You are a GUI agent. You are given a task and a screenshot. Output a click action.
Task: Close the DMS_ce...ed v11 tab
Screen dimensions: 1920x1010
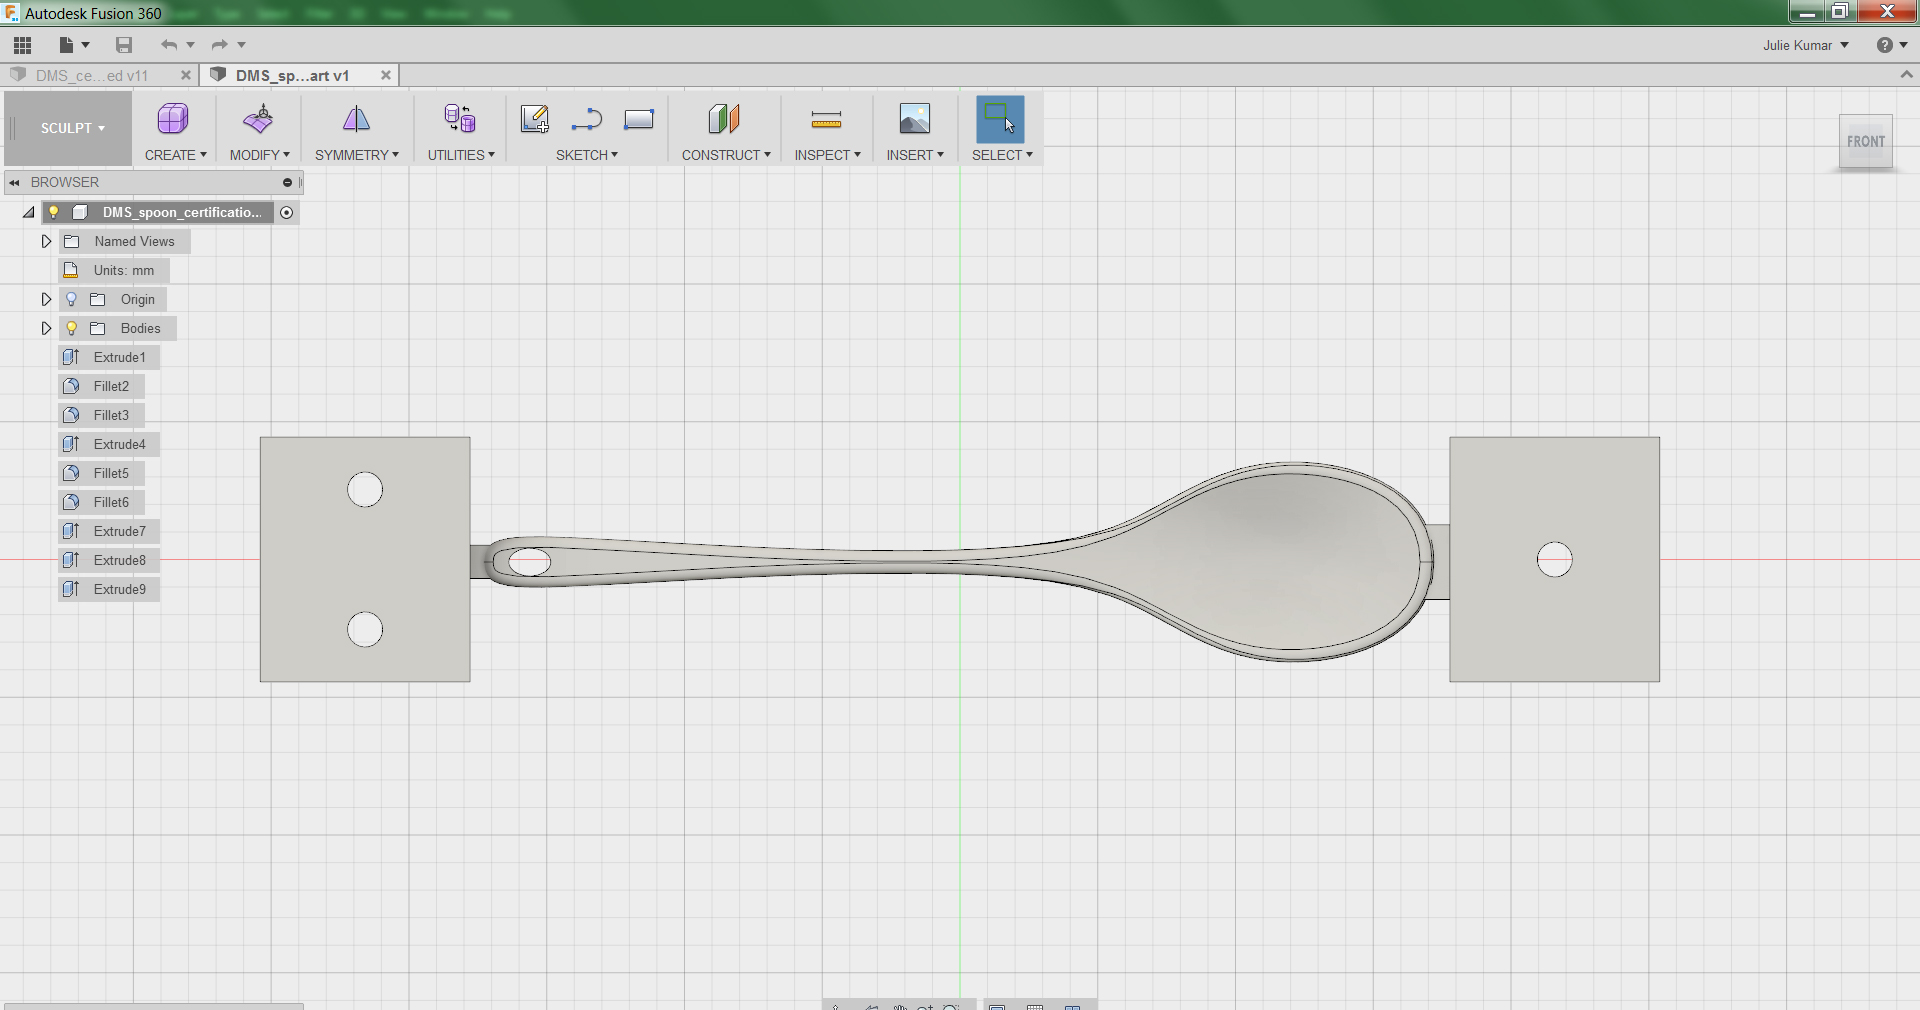pos(185,75)
